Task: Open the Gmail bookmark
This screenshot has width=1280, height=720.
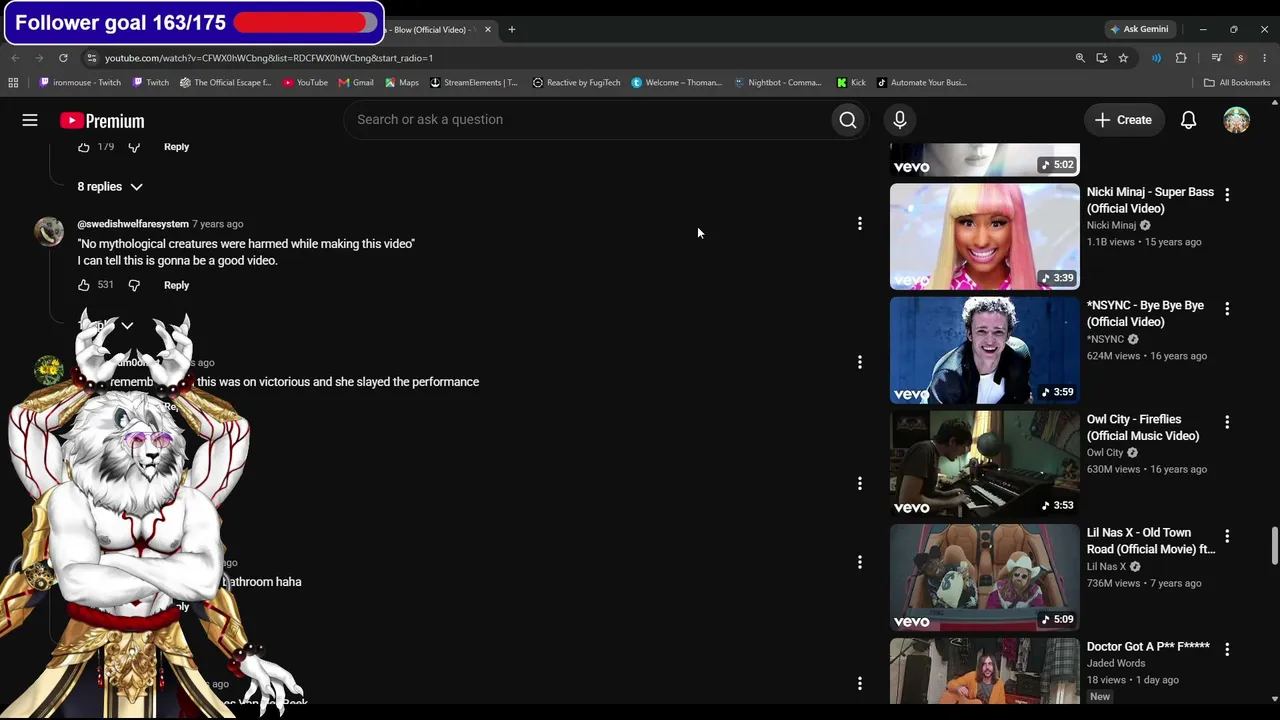Action: coord(356,83)
